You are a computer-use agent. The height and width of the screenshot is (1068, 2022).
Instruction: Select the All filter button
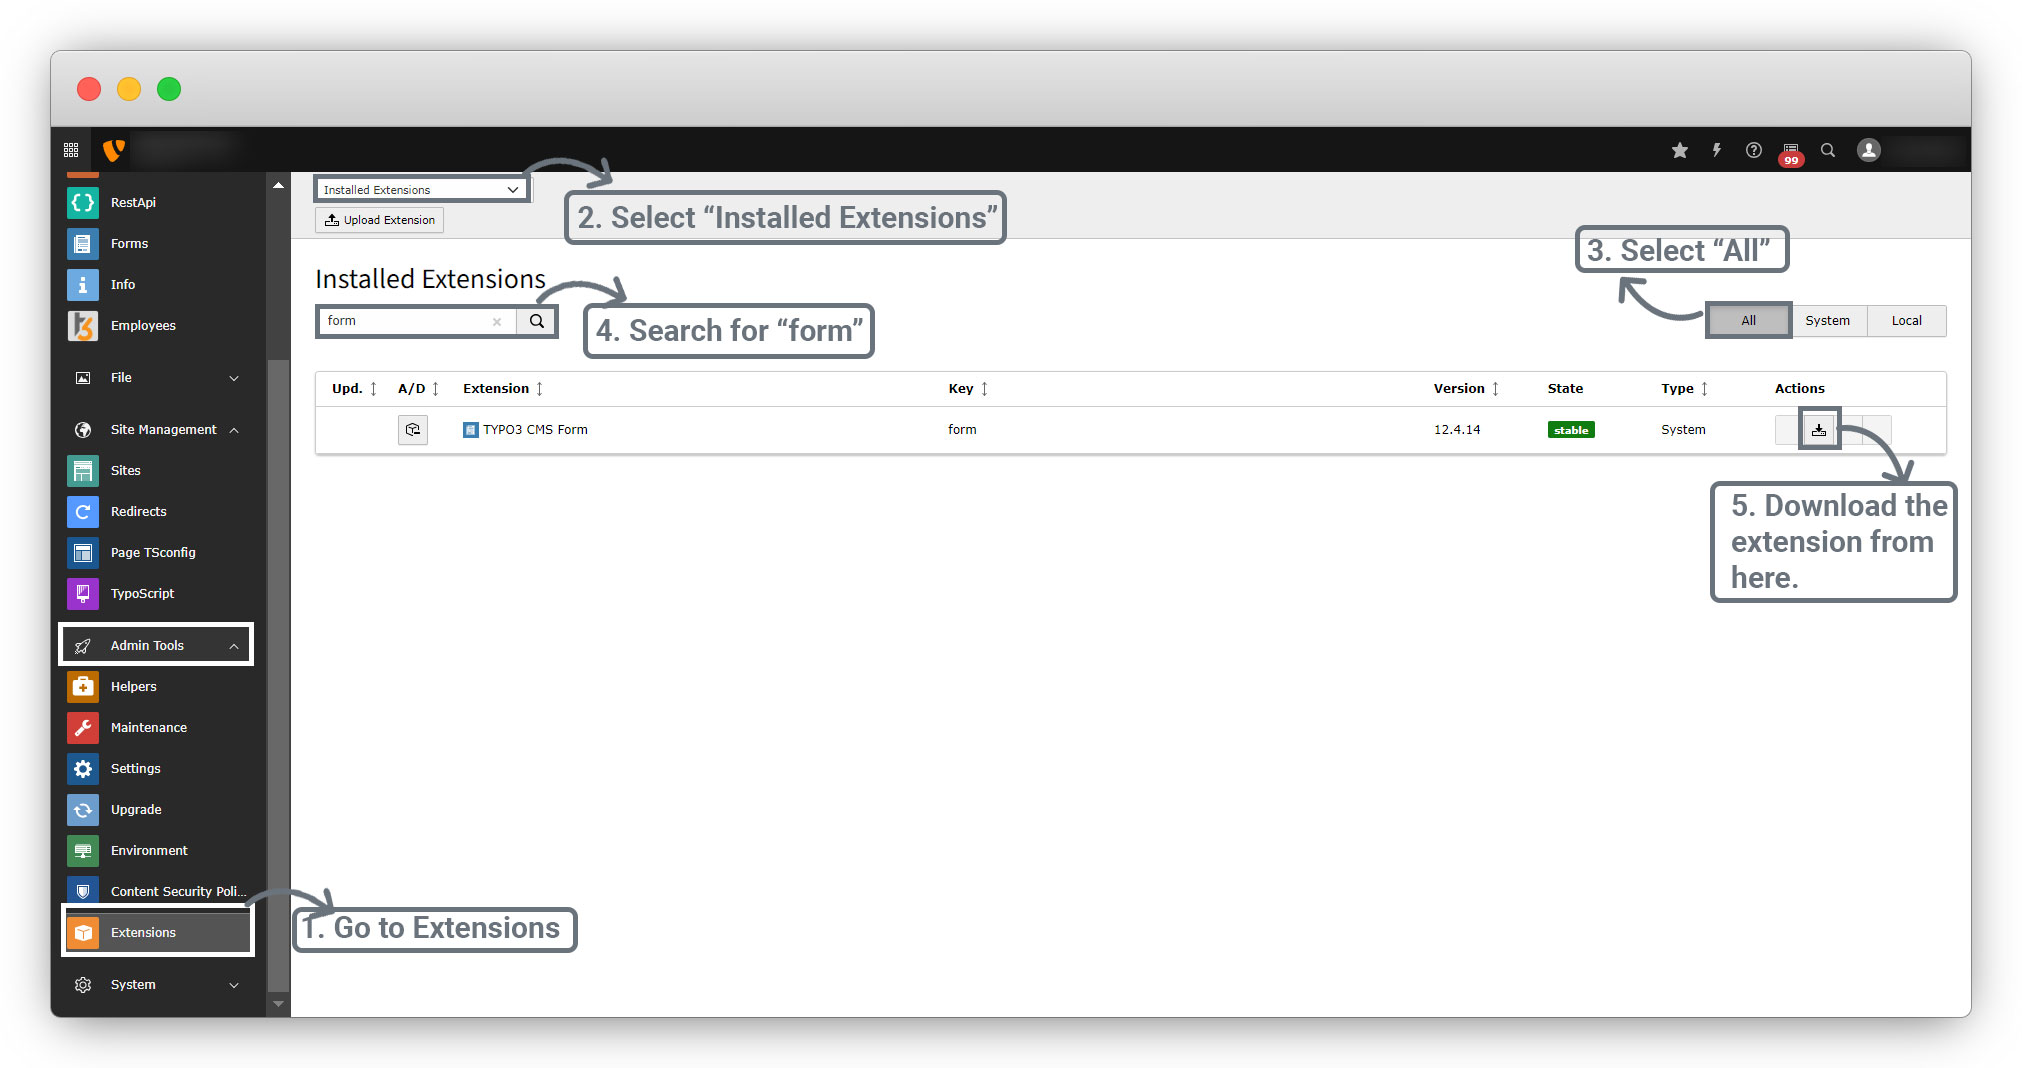1747,321
